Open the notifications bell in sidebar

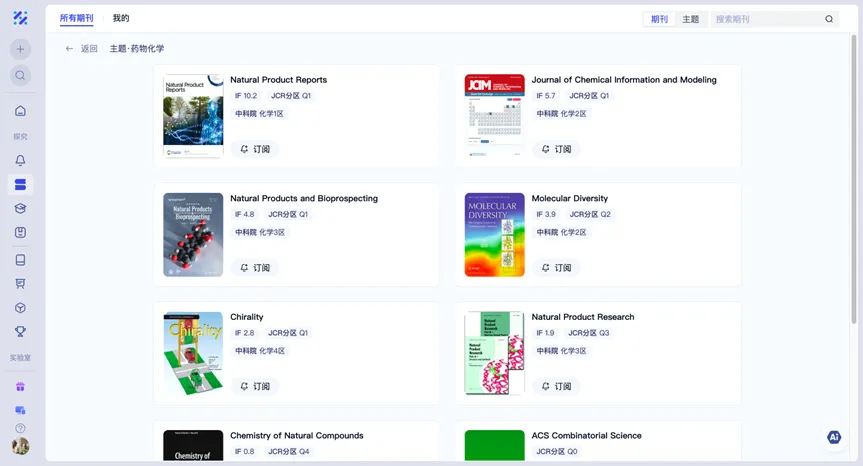20,160
